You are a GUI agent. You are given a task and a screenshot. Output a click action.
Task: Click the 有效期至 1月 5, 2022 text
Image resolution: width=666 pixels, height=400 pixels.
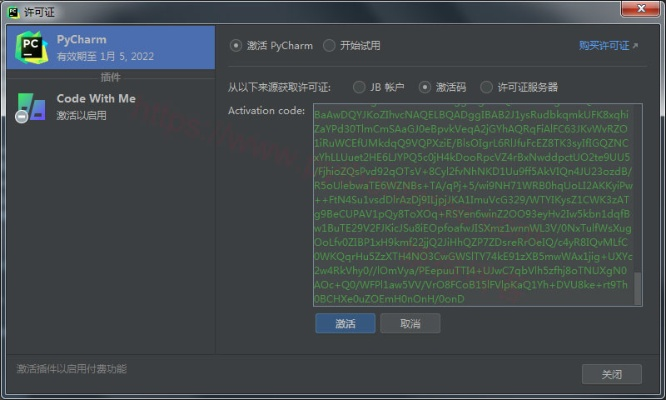[x=105, y=56]
